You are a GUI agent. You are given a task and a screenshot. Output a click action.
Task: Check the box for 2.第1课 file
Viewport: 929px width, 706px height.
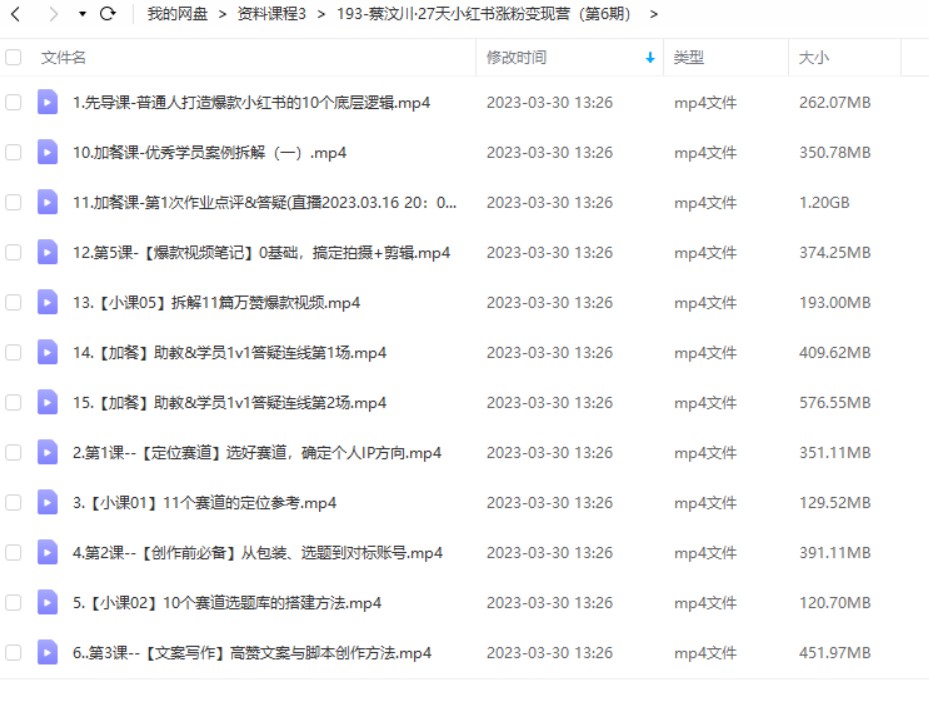pyautogui.click(x=13, y=453)
